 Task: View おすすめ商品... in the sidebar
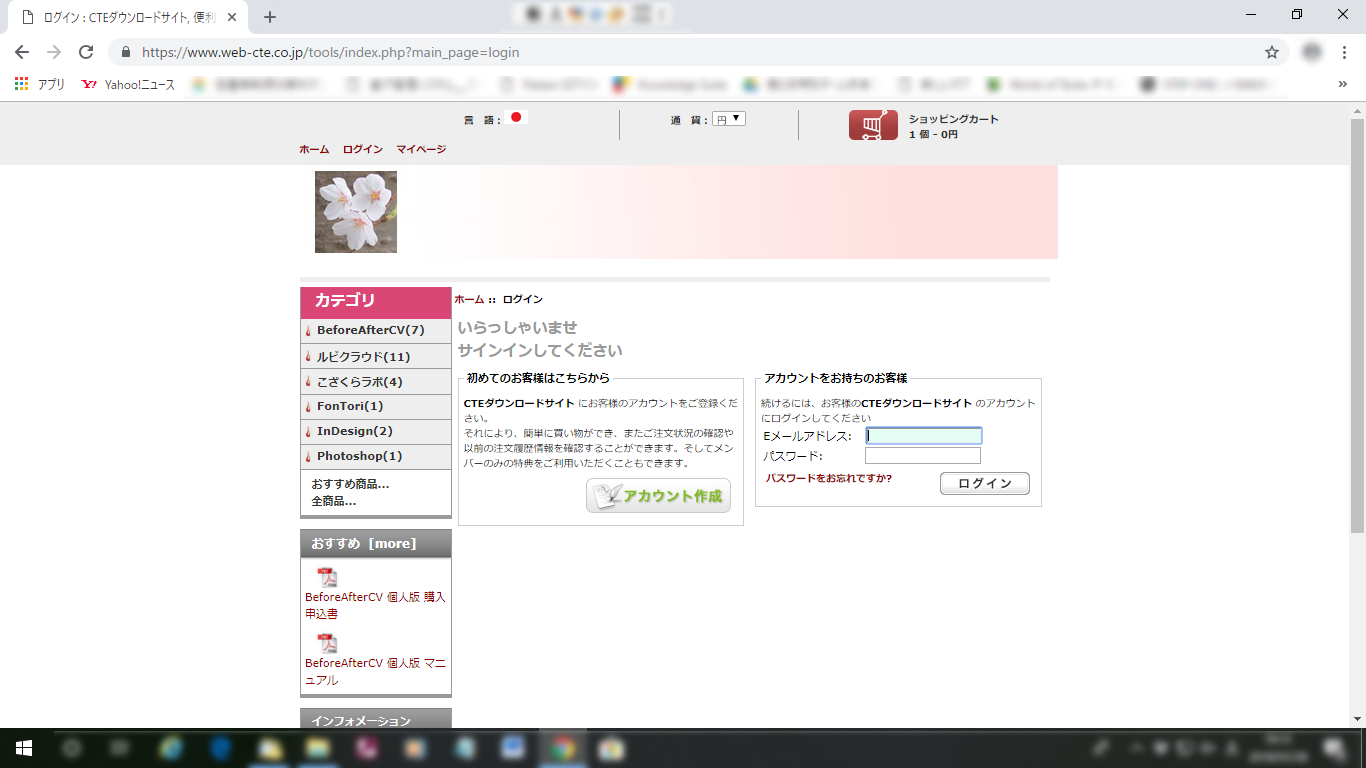(x=350, y=484)
